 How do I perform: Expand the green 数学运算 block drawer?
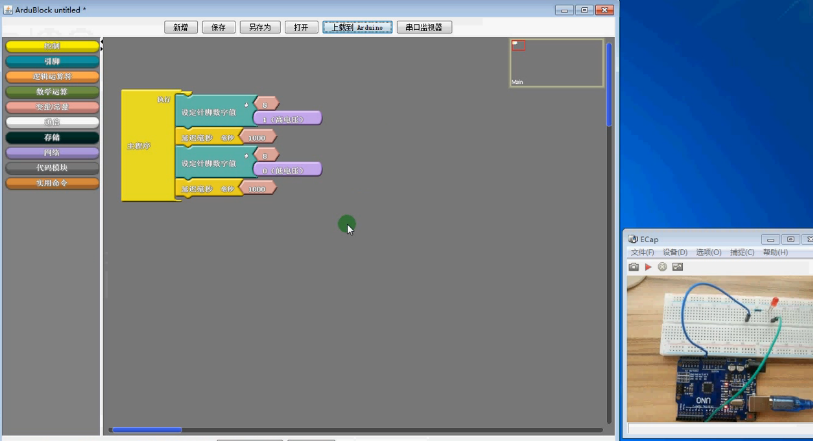tap(52, 92)
